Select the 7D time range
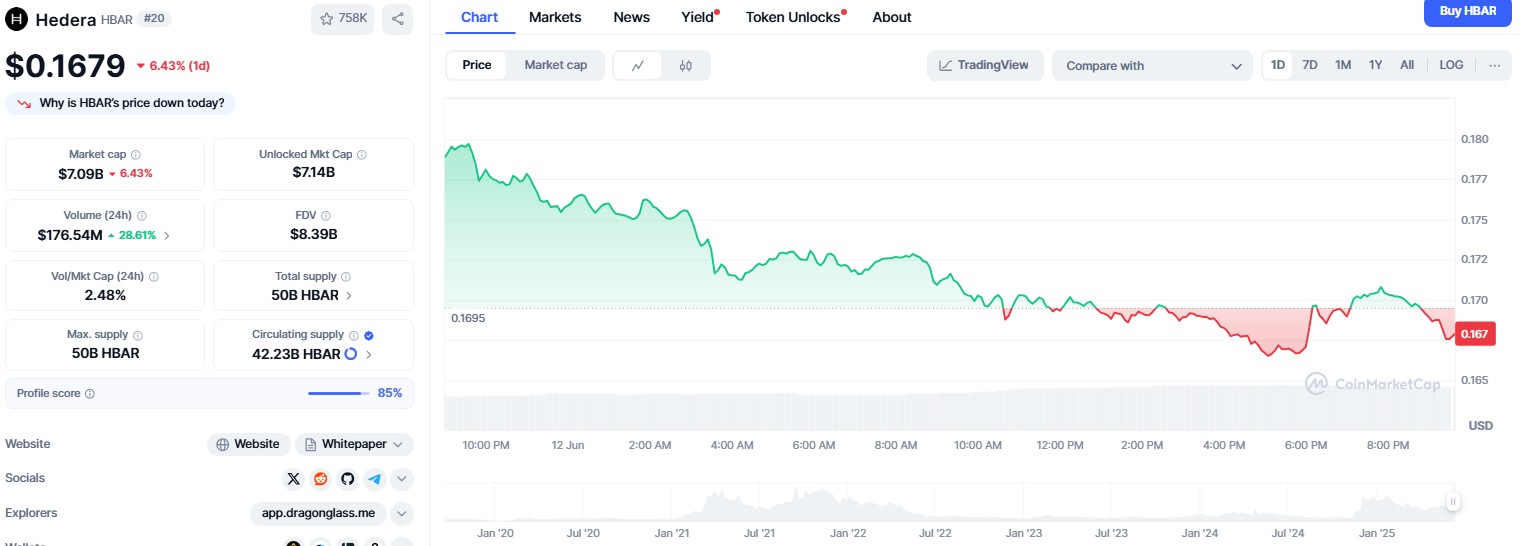The height and width of the screenshot is (546, 1520). tap(1309, 65)
